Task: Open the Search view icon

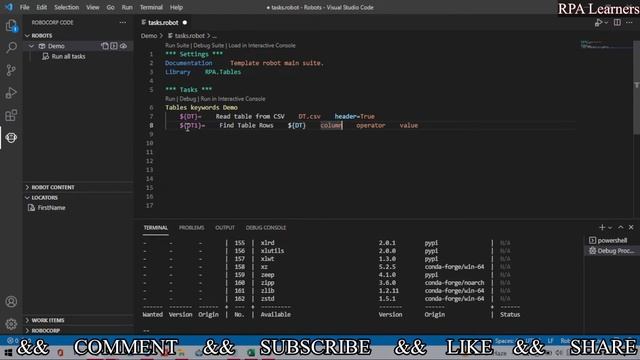Action: coord(11,48)
